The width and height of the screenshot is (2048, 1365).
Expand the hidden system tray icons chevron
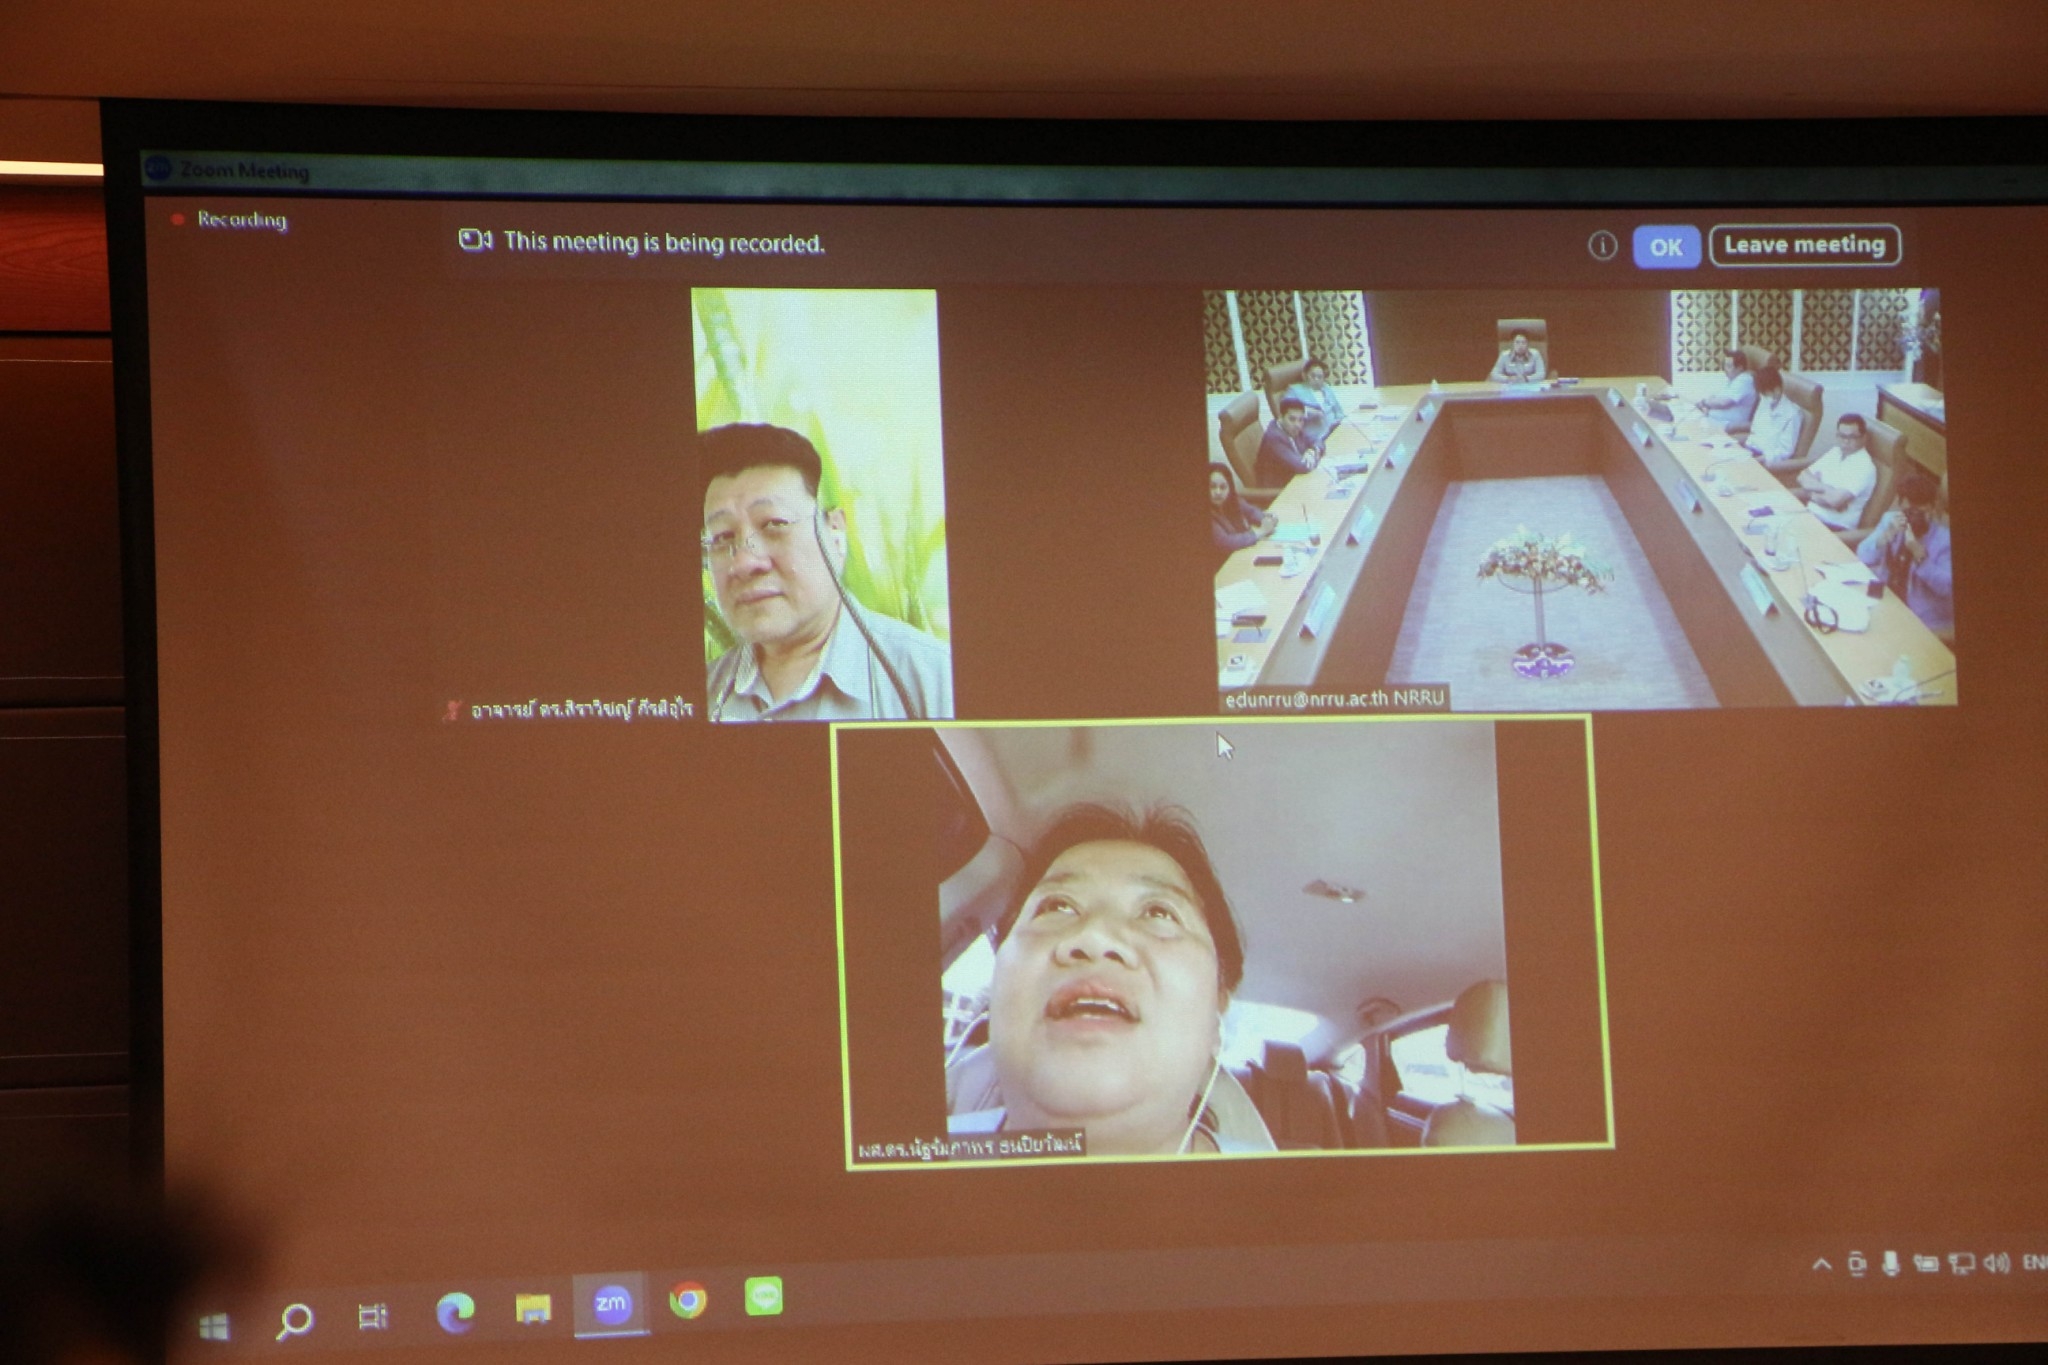click(1821, 1265)
